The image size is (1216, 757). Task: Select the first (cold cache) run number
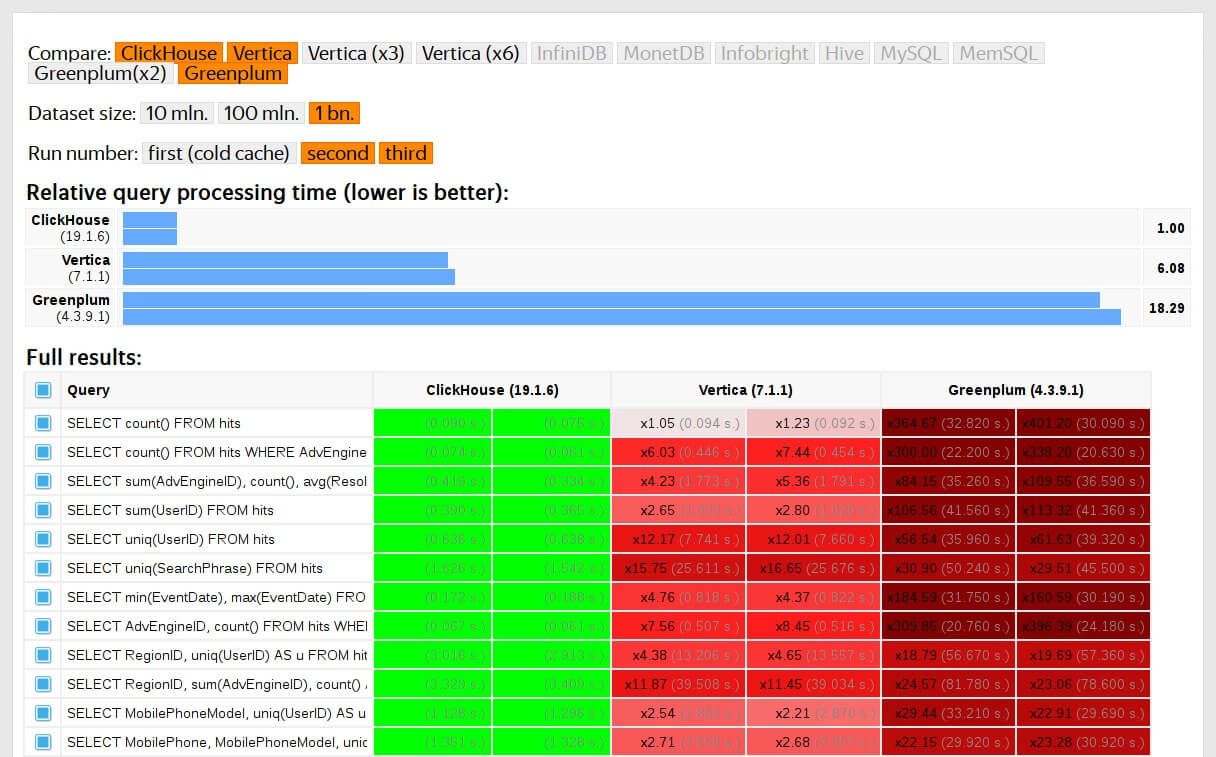[x=218, y=153]
